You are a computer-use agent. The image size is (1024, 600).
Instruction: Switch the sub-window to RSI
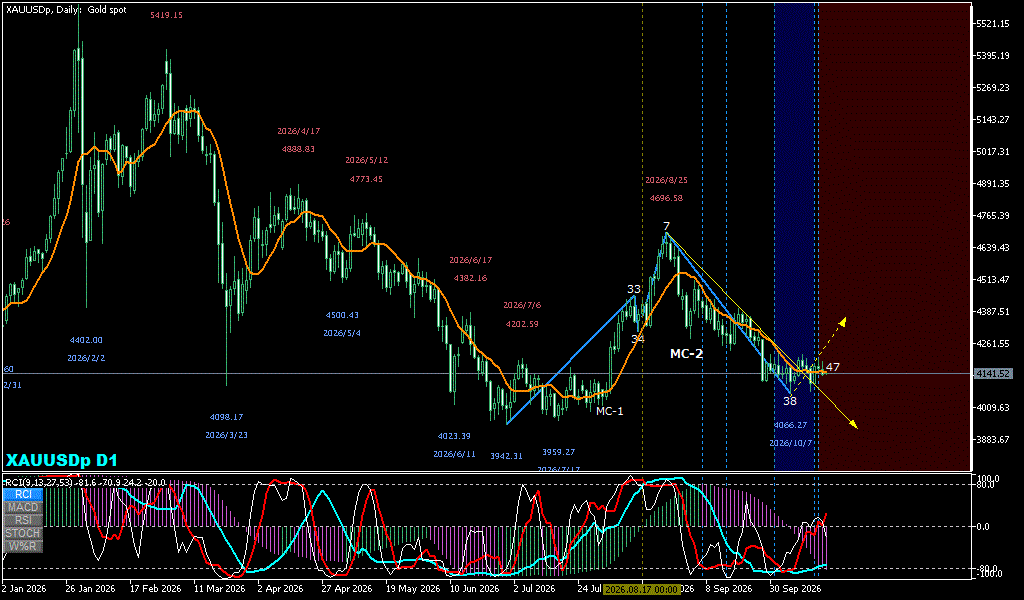tap(23, 520)
